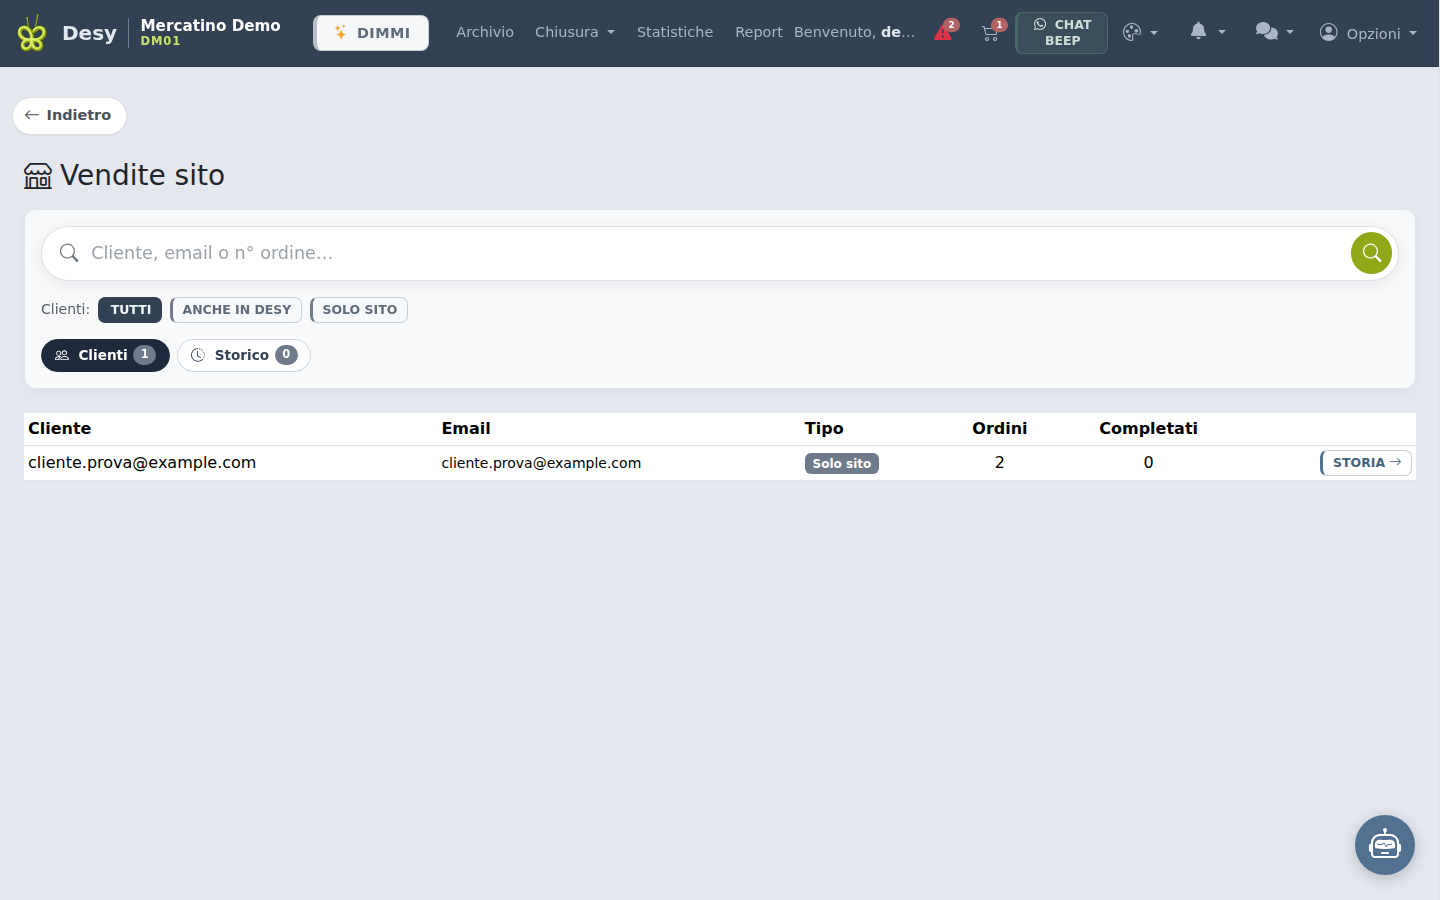The width and height of the screenshot is (1440, 900).
Task: Click the store icon beside Vendite sito
Action: coord(38,176)
